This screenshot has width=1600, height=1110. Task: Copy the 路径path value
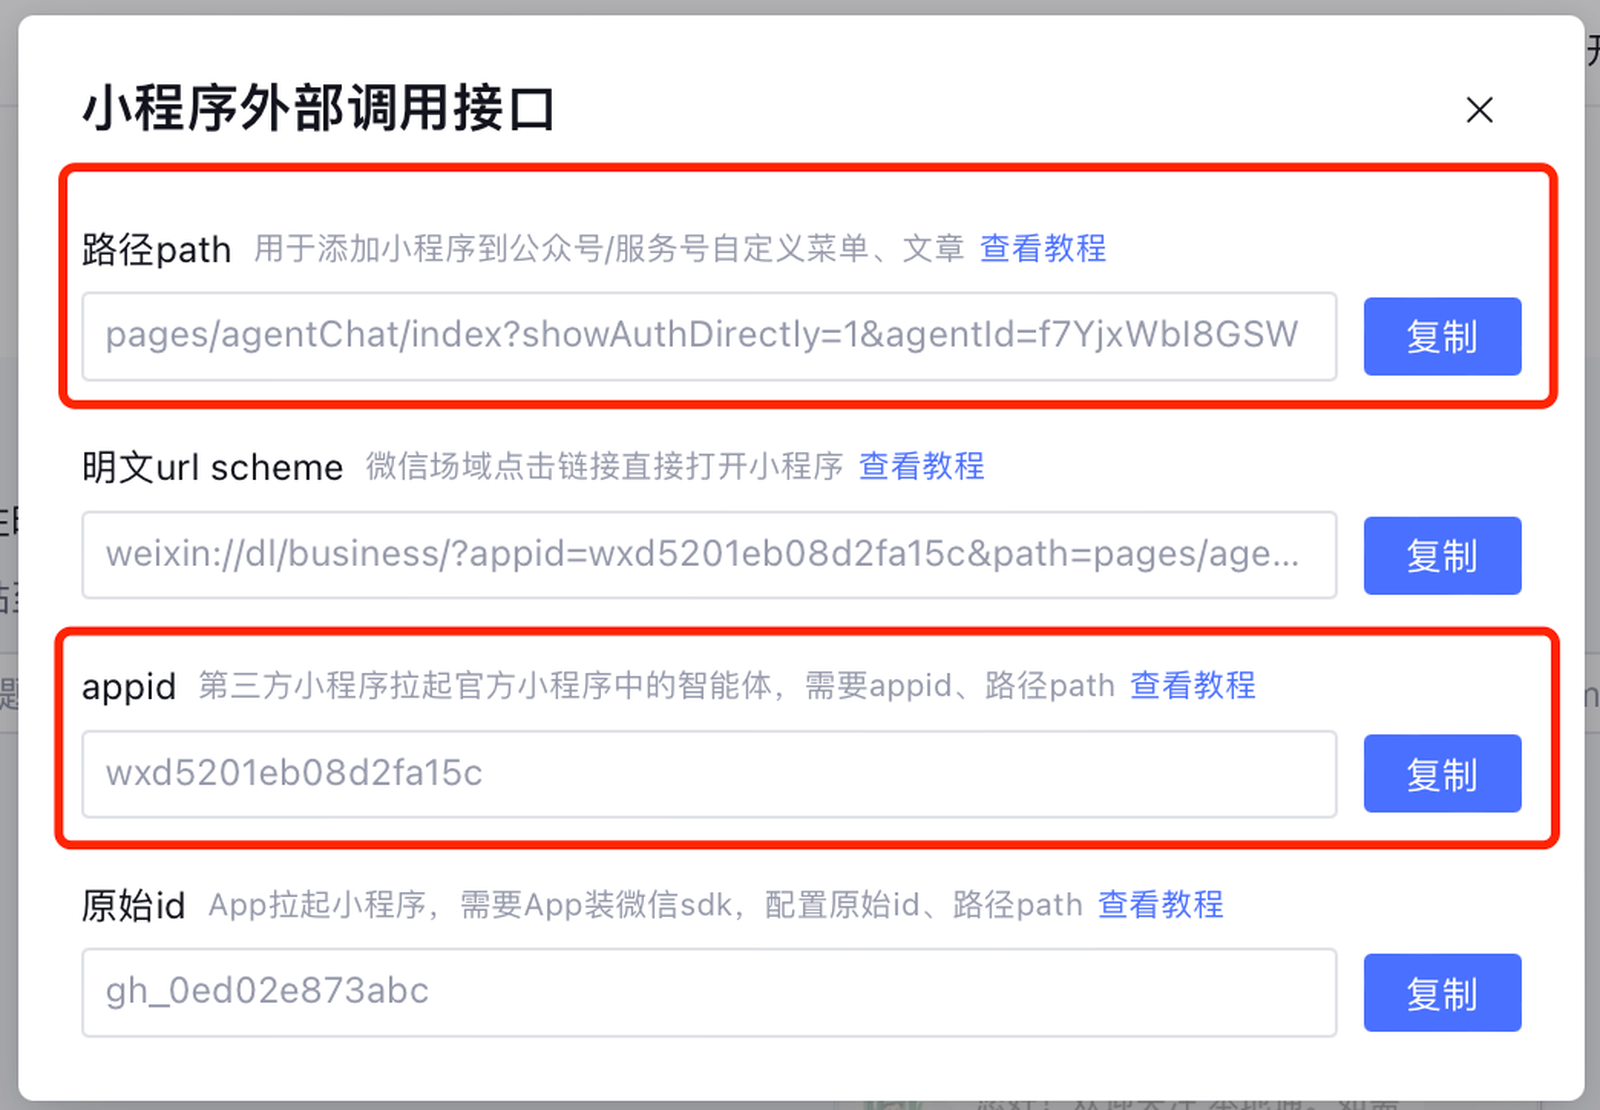pos(1442,336)
